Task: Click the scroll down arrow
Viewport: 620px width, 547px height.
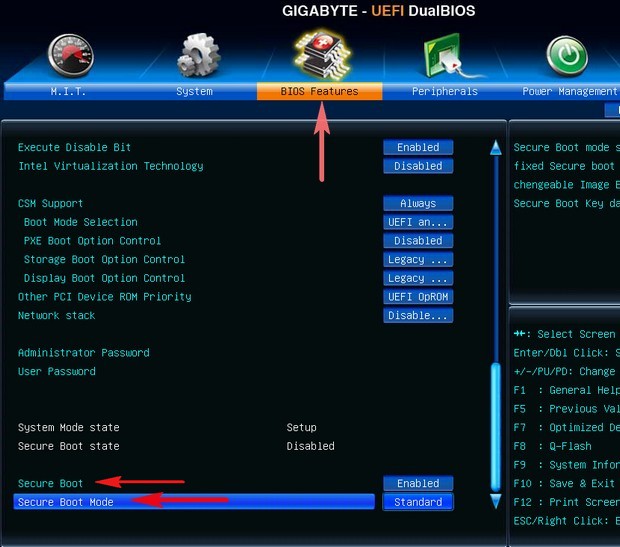Action: pyautogui.click(x=496, y=500)
